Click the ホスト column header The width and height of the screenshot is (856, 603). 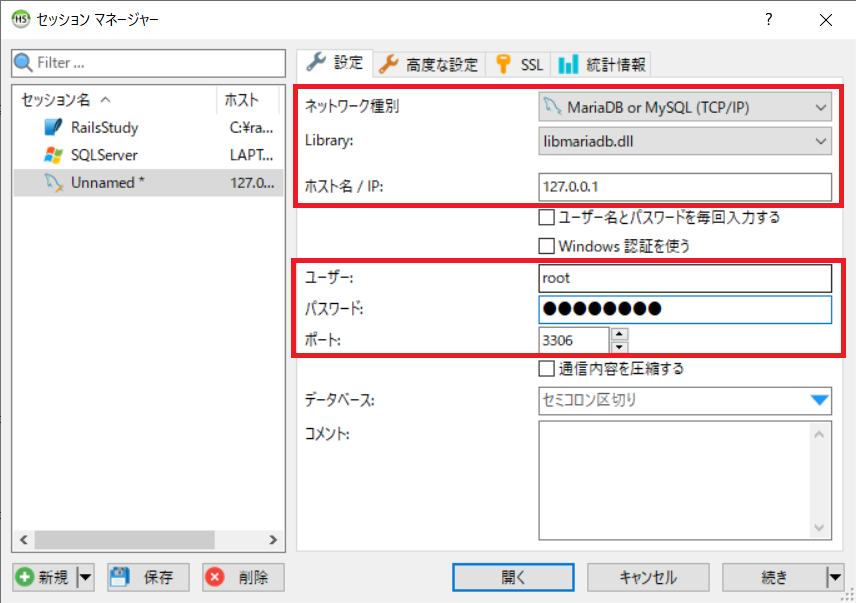(248, 99)
